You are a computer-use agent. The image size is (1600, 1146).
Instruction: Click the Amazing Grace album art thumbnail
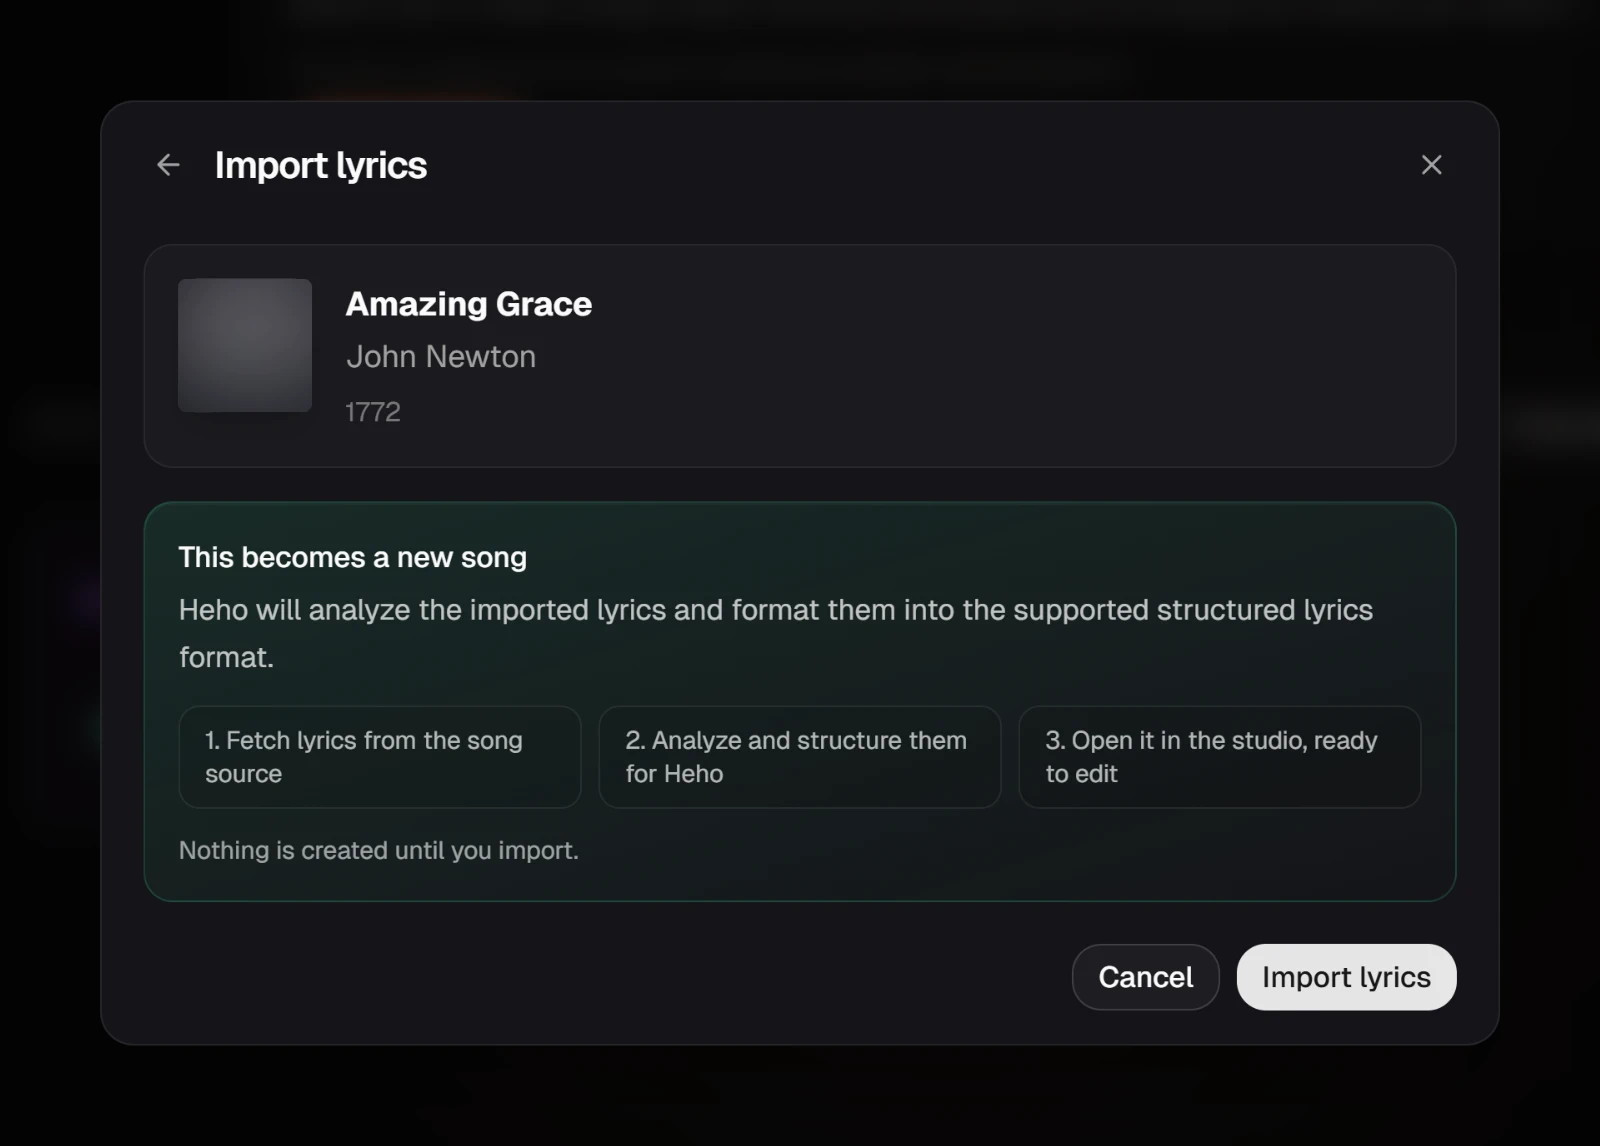245,345
